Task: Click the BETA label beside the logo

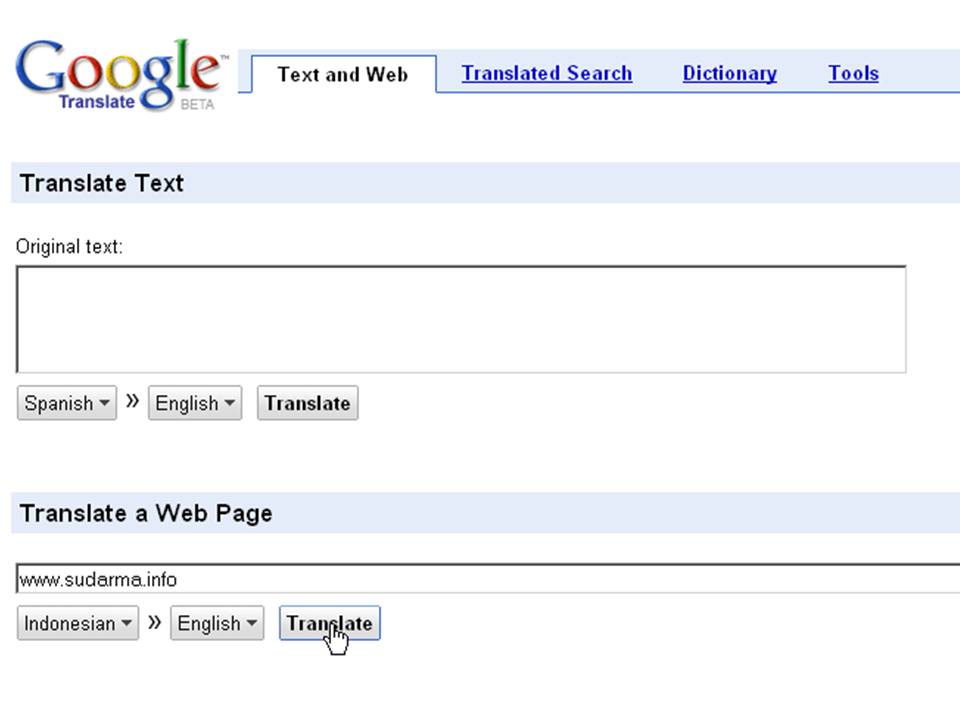Action: (x=197, y=104)
